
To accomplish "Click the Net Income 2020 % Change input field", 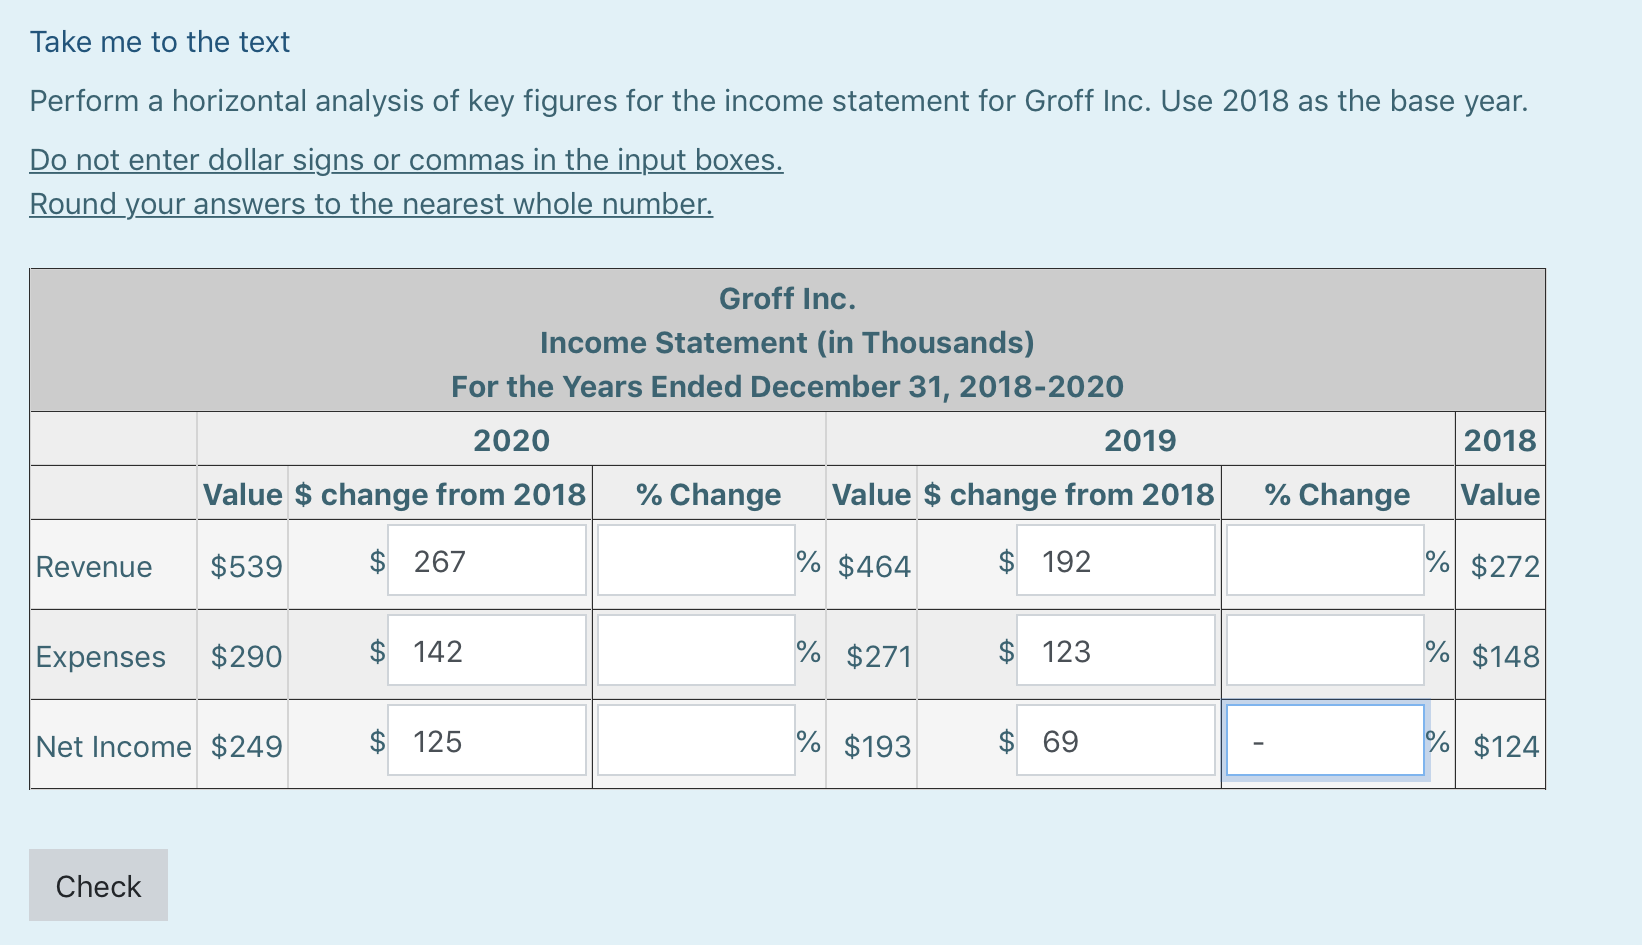I will point(694,740).
